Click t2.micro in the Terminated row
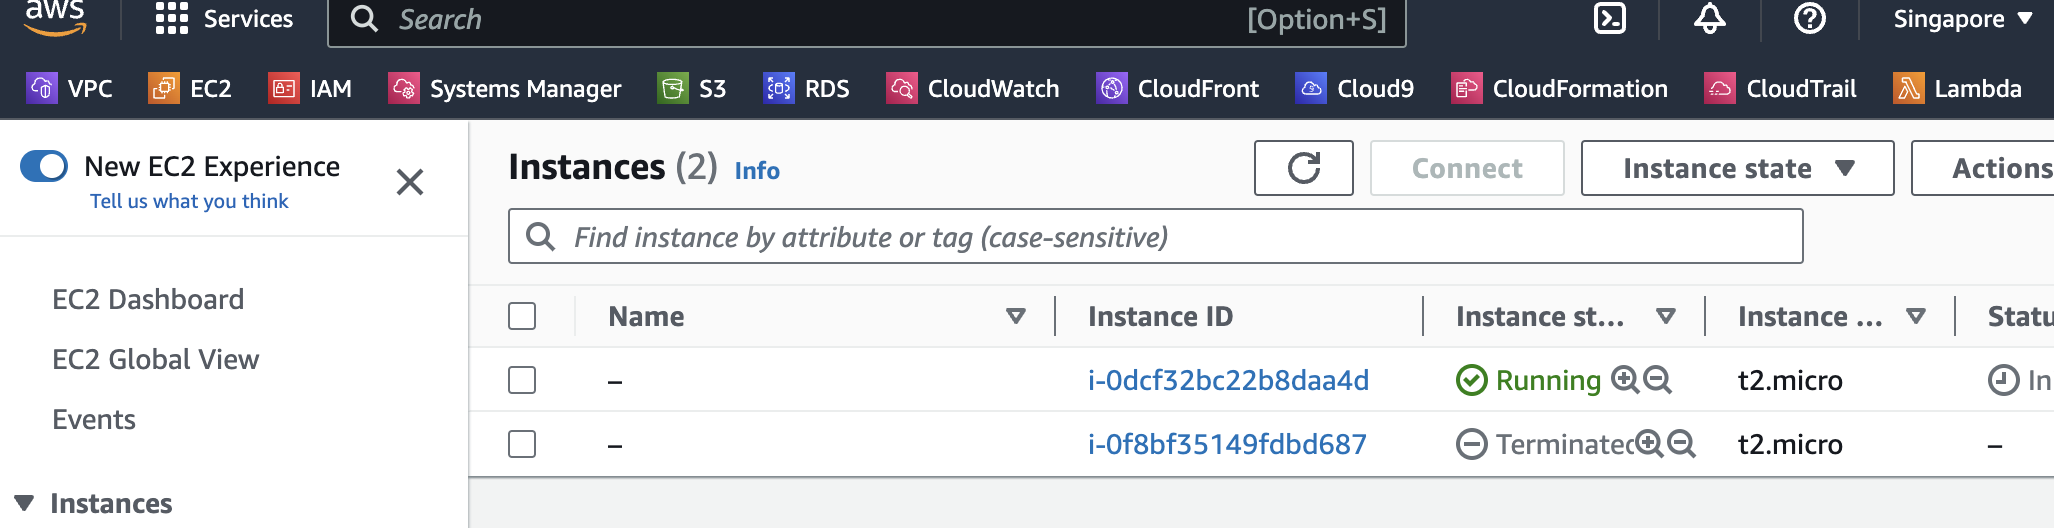The image size is (2054, 528). tap(1790, 444)
